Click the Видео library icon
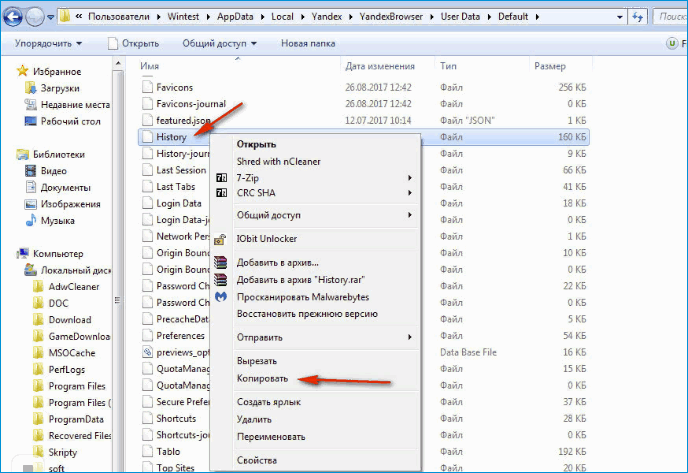Viewport: 688px width, 473px height. tap(29, 171)
